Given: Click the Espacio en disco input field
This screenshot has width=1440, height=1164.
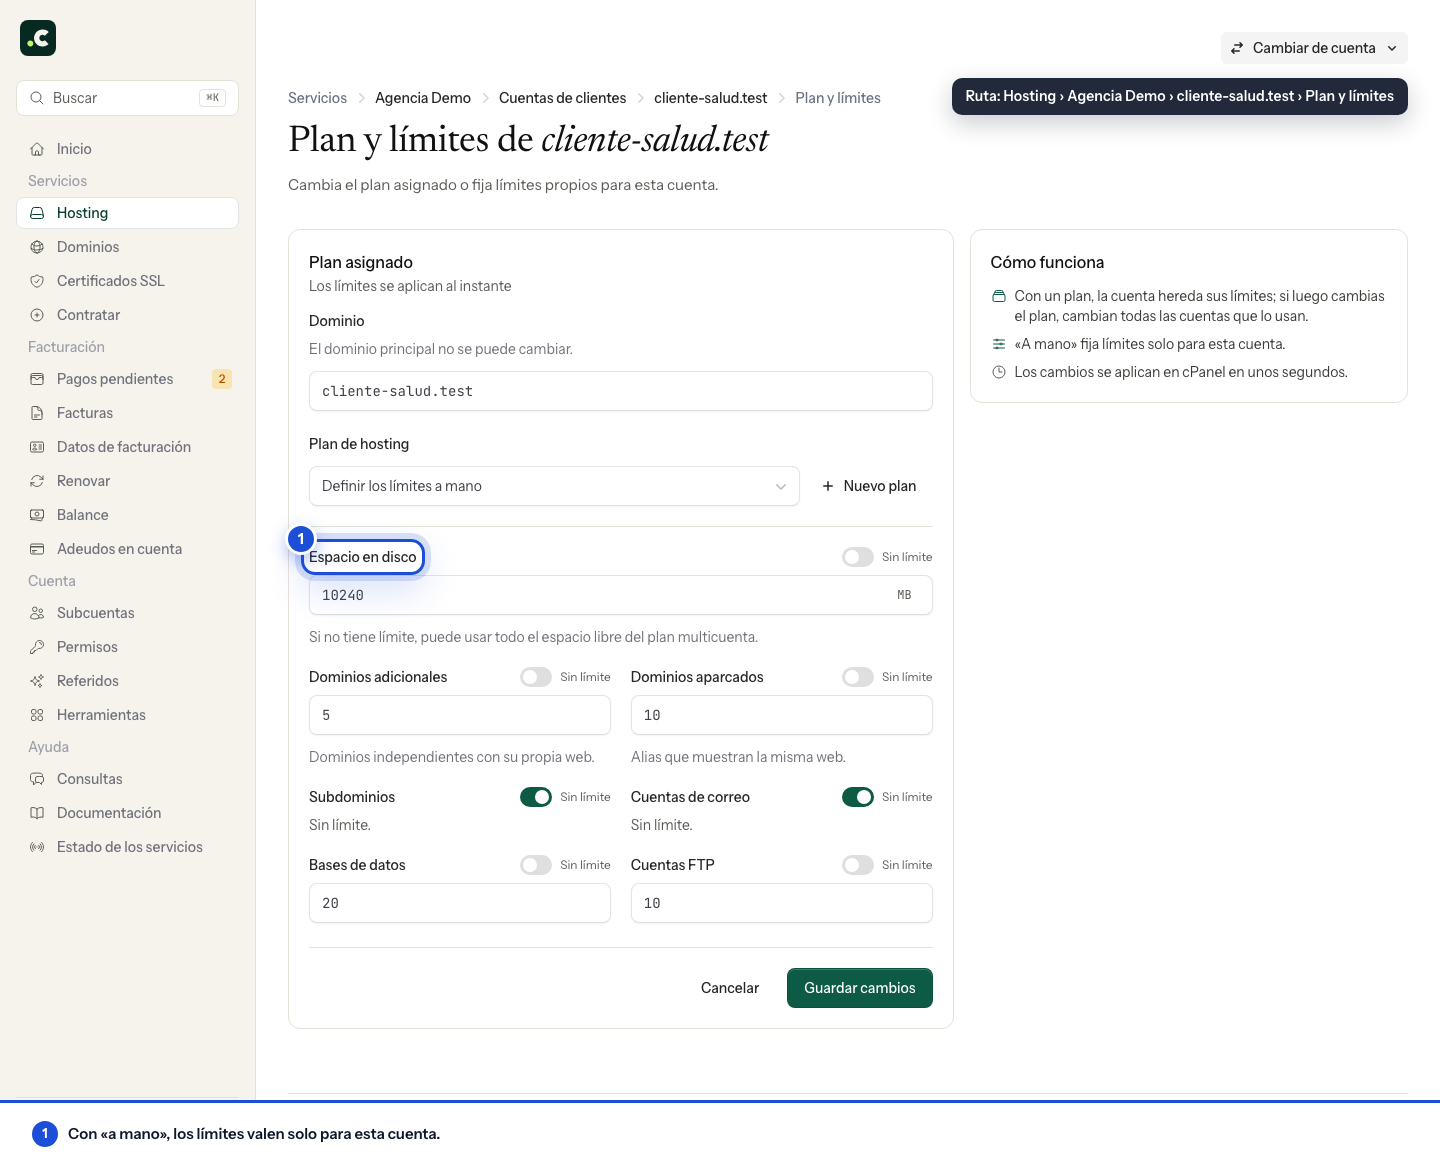Looking at the screenshot, I should 621,595.
